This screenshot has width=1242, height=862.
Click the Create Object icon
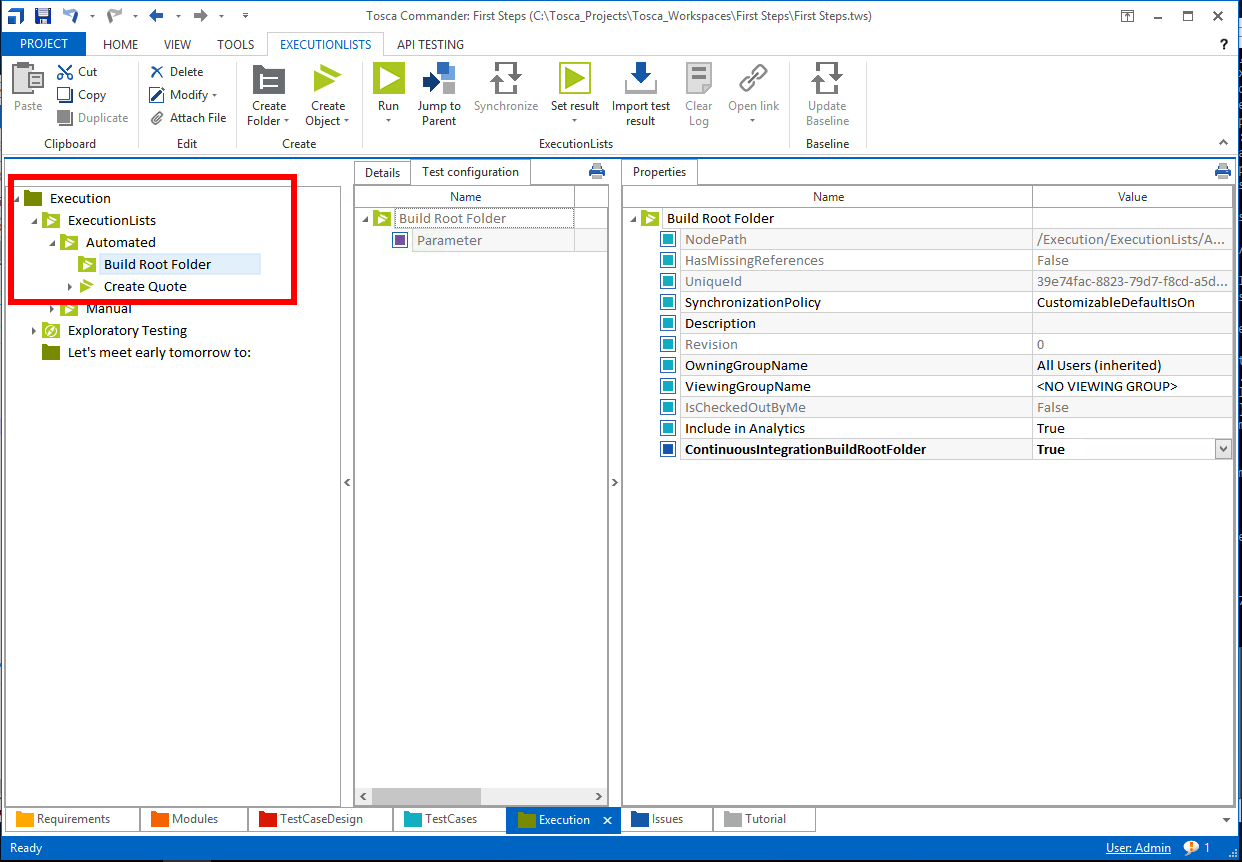327,80
